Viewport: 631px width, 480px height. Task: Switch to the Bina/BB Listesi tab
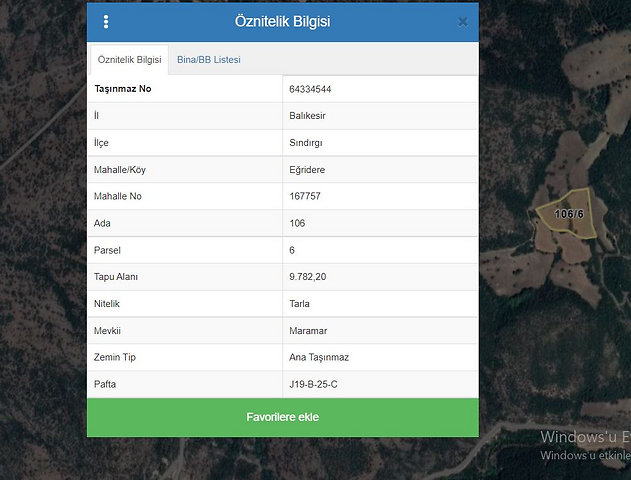click(x=208, y=60)
